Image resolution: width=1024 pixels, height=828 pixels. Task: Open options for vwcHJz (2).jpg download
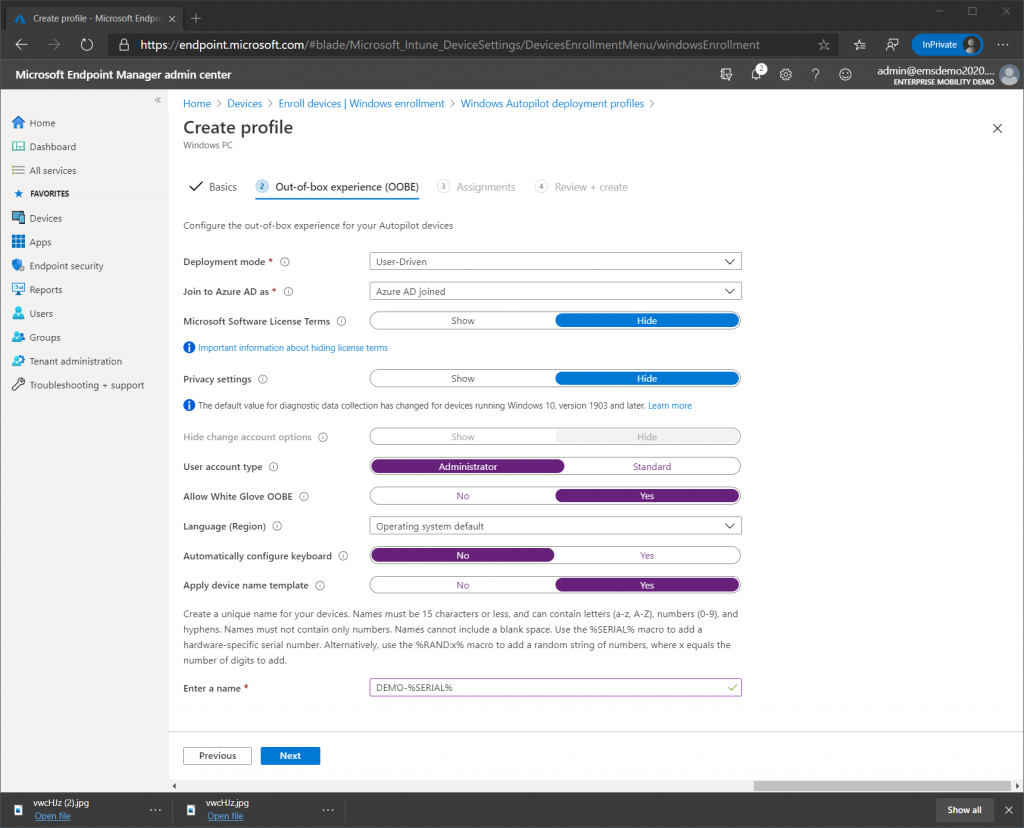click(155, 810)
